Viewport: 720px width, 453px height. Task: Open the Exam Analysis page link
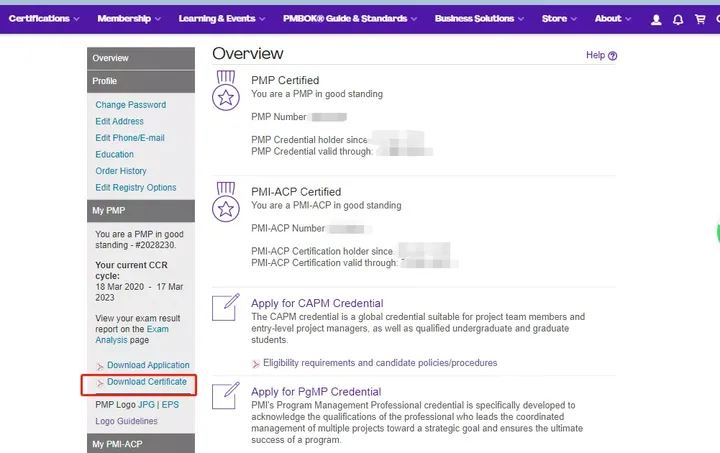(x=132, y=335)
